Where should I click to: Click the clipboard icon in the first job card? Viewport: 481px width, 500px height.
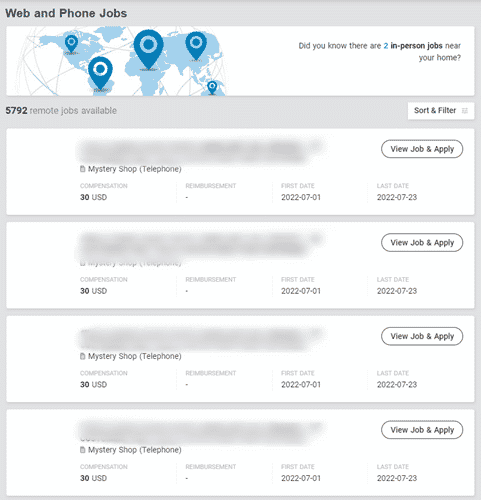(82, 169)
